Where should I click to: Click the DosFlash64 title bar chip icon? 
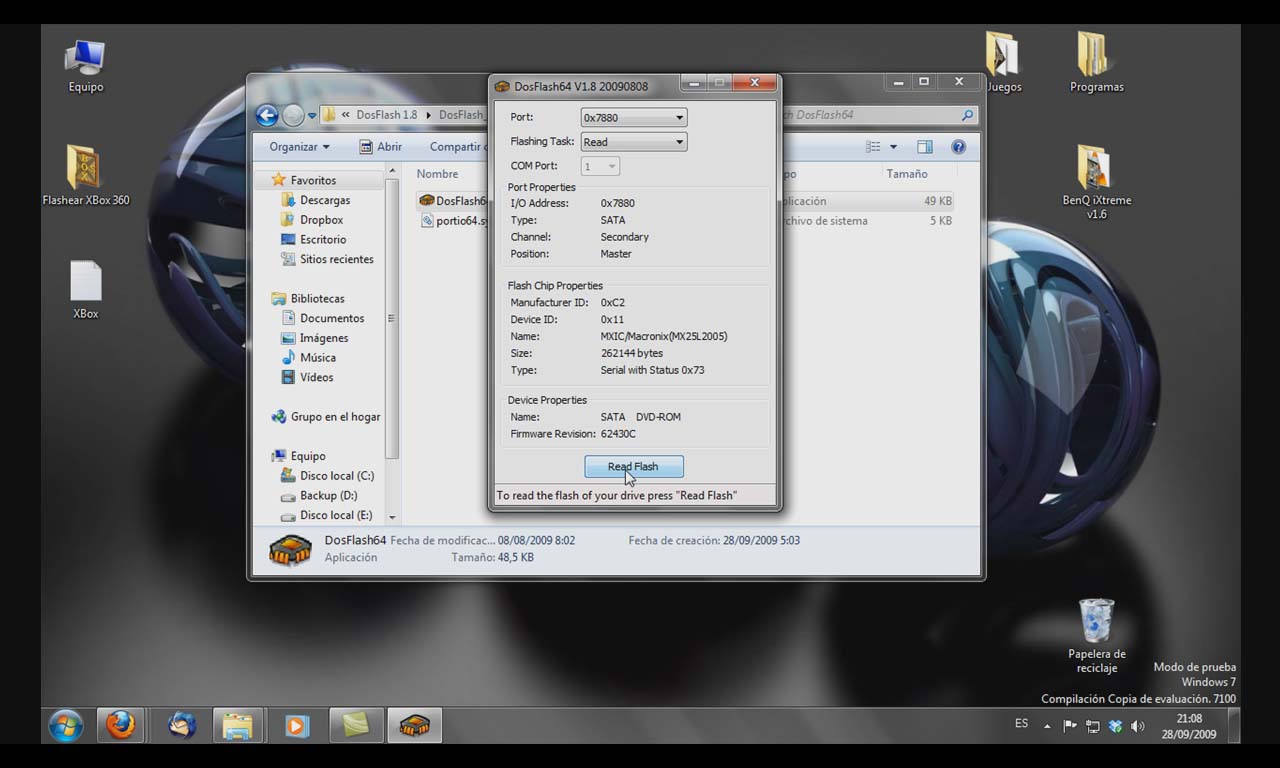[502, 86]
